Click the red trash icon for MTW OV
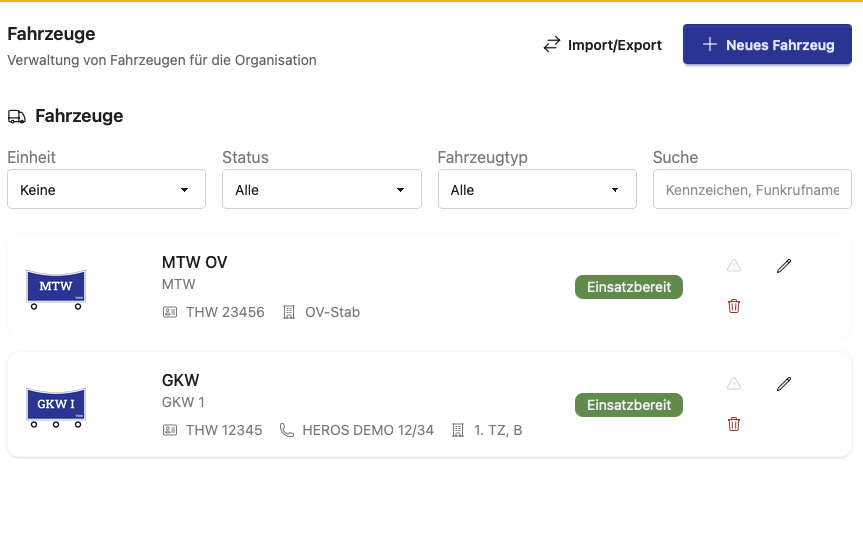The height and width of the screenshot is (534, 863). 734,306
